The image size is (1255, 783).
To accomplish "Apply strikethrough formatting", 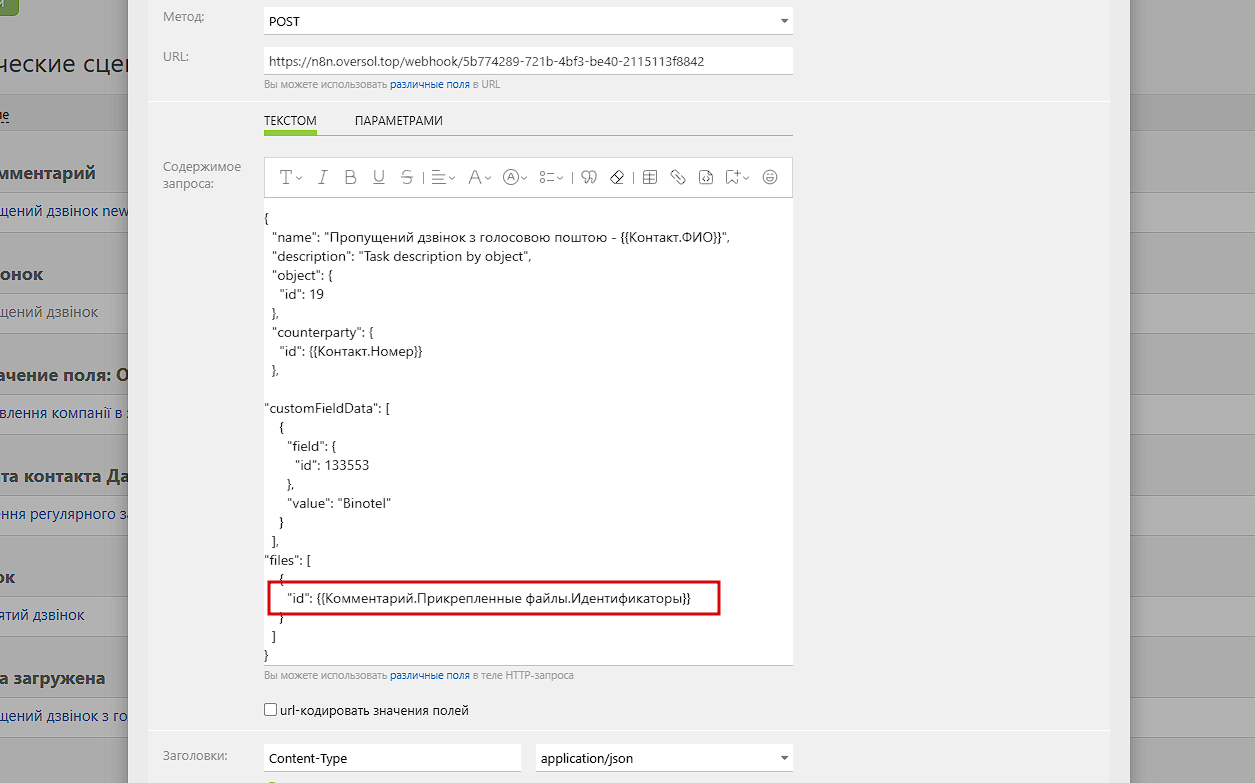I will pos(406,177).
